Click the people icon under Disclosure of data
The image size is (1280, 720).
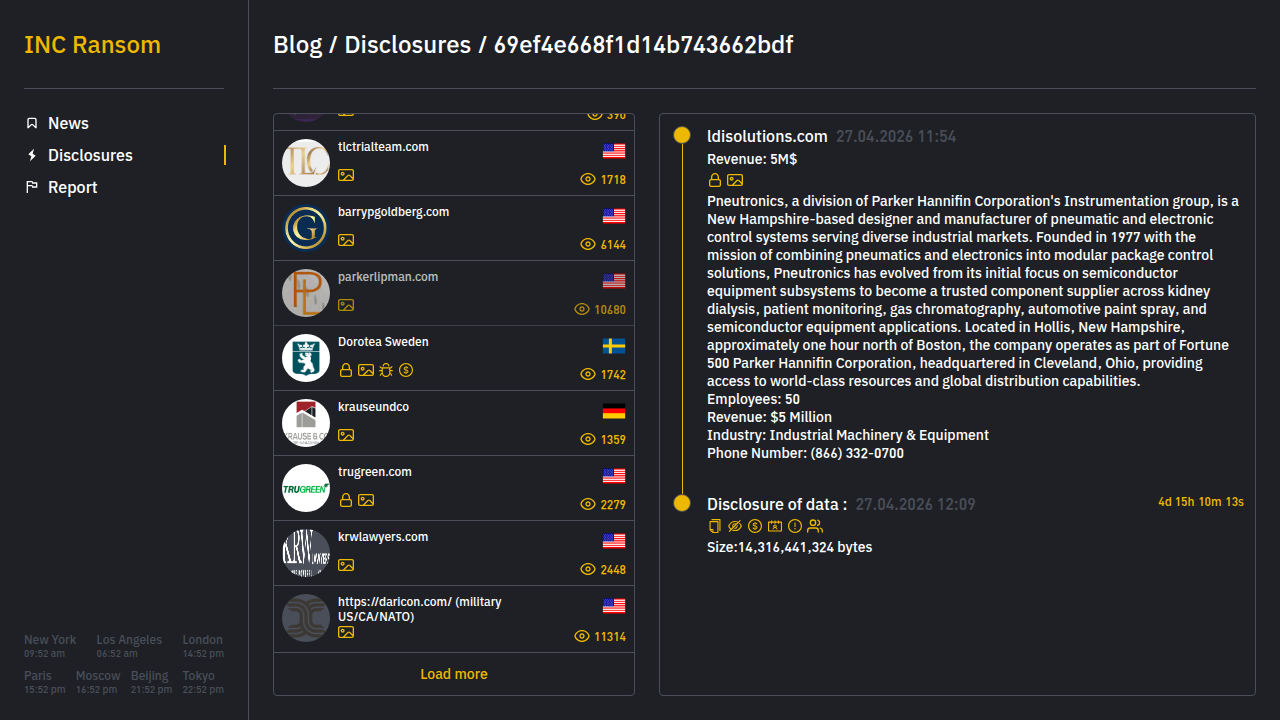815,526
